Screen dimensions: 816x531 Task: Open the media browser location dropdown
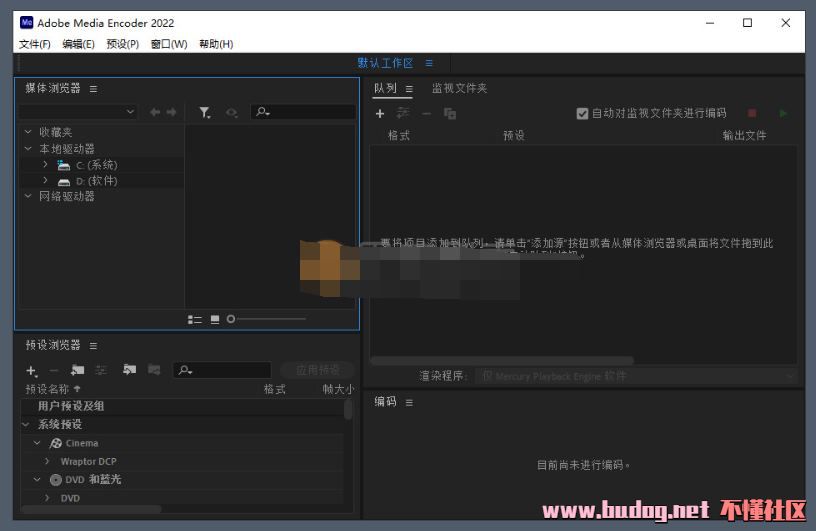[x=78, y=112]
